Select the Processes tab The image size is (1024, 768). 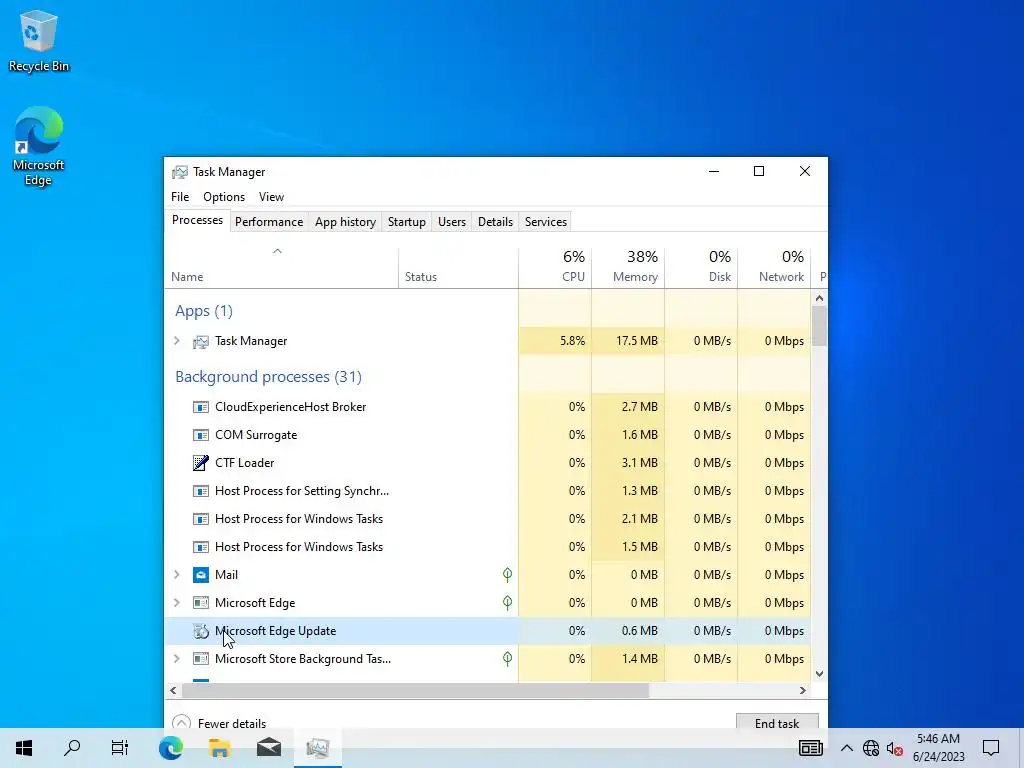[x=197, y=220]
